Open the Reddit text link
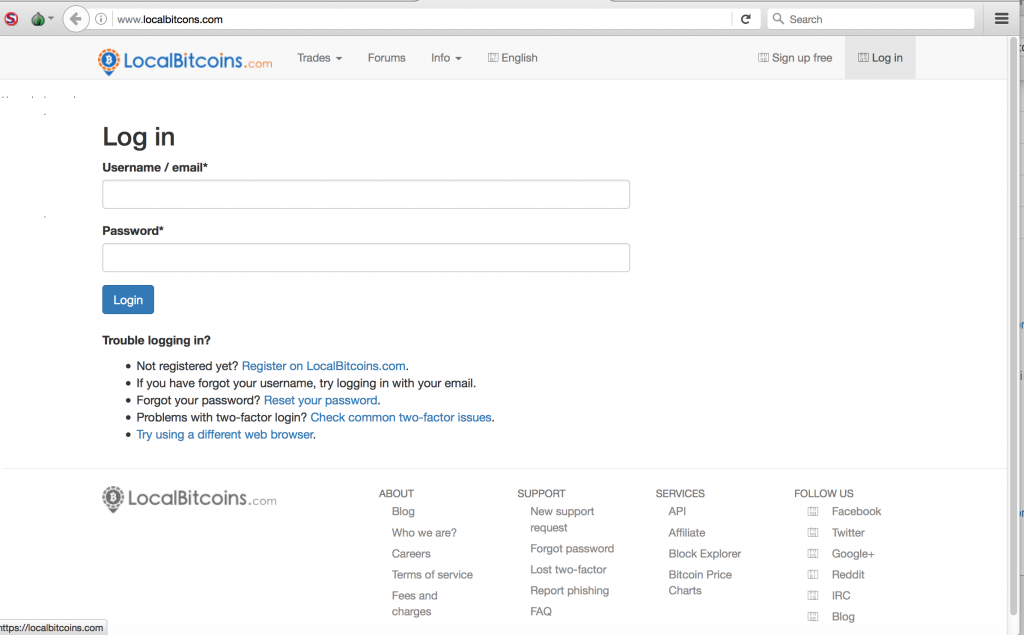This screenshot has width=1024, height=635. [x=848, y=574]
